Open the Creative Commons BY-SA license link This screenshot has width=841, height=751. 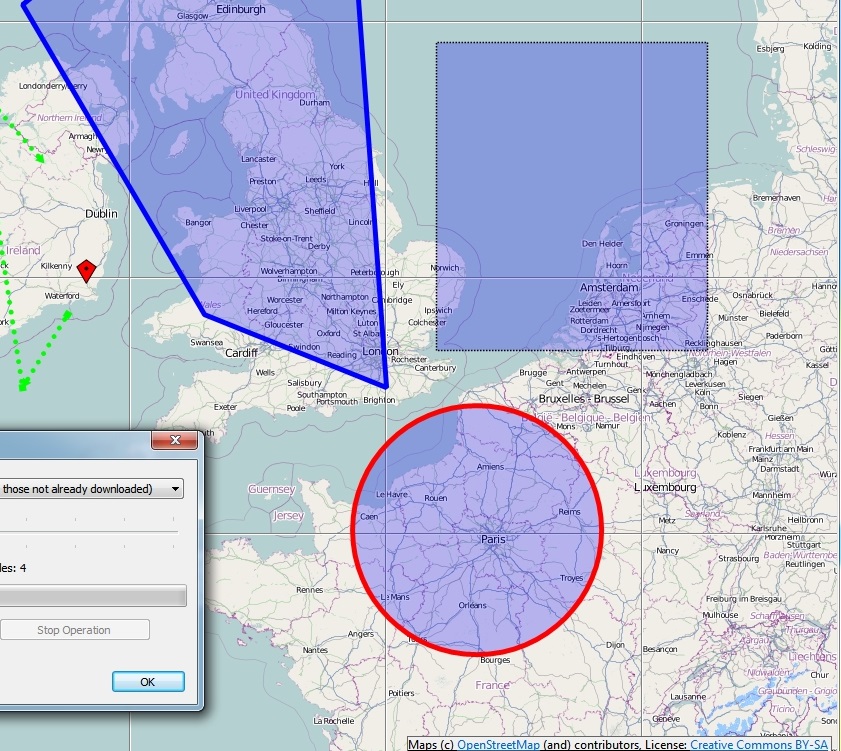(759, 745)
